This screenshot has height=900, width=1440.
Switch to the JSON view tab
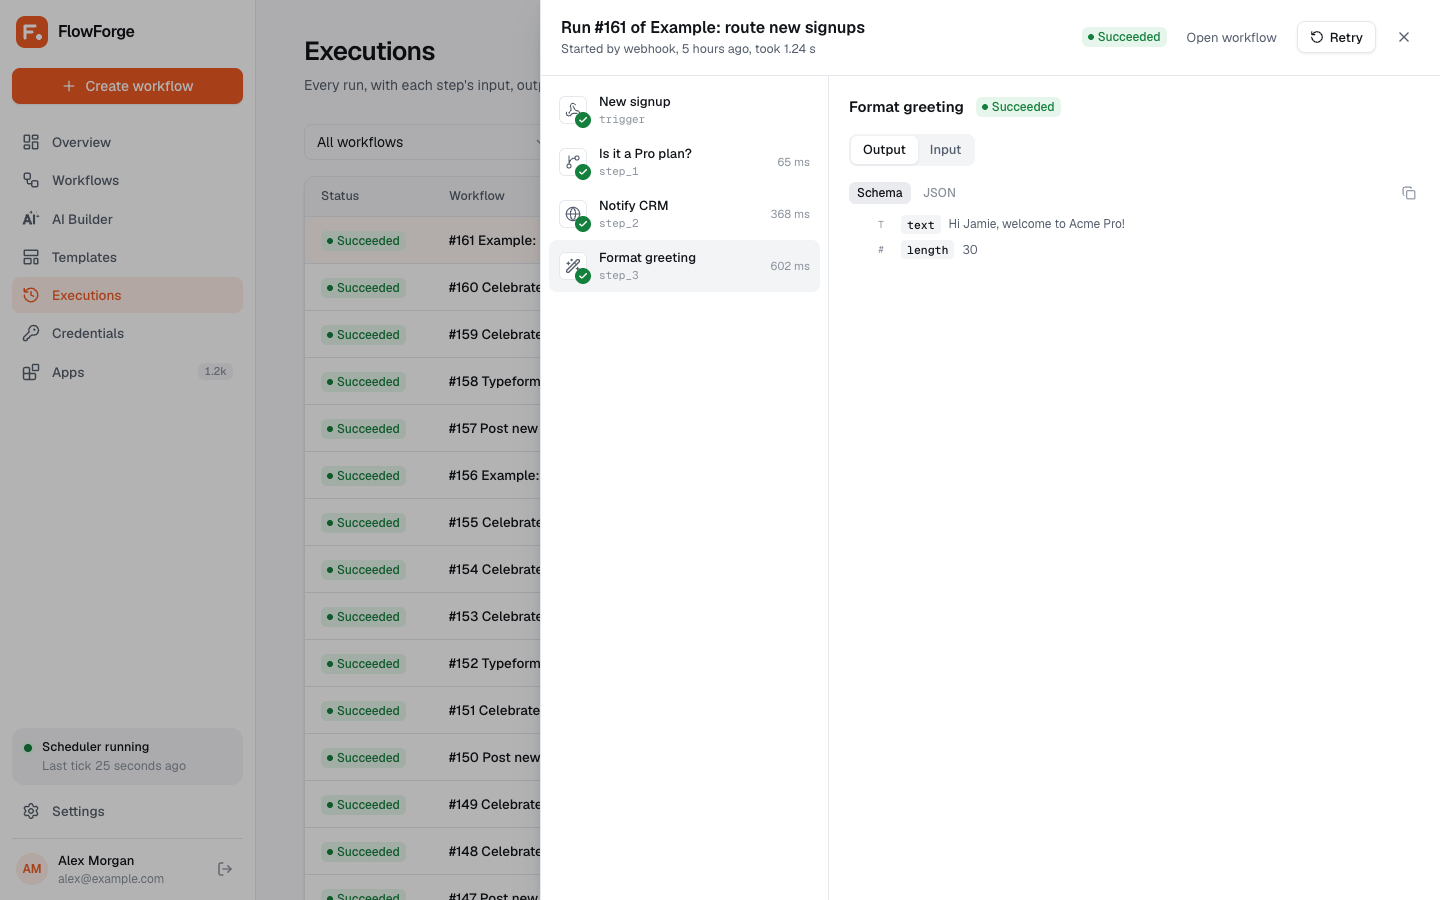tap(939, 193)
